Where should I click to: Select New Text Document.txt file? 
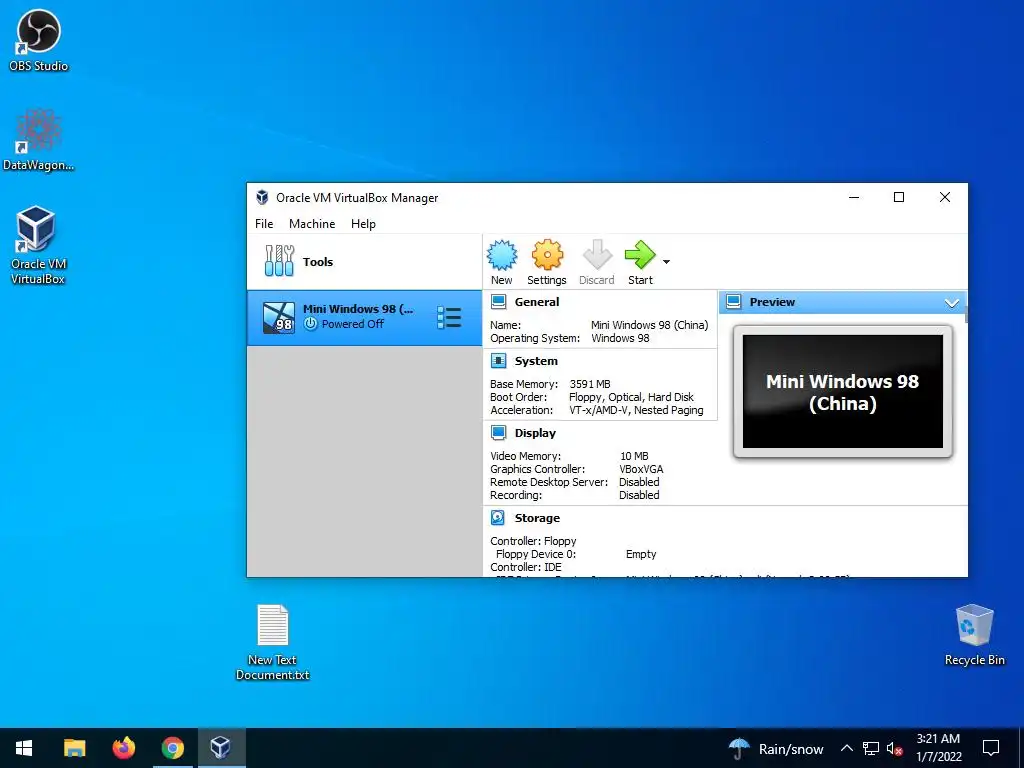pos(272,643)
